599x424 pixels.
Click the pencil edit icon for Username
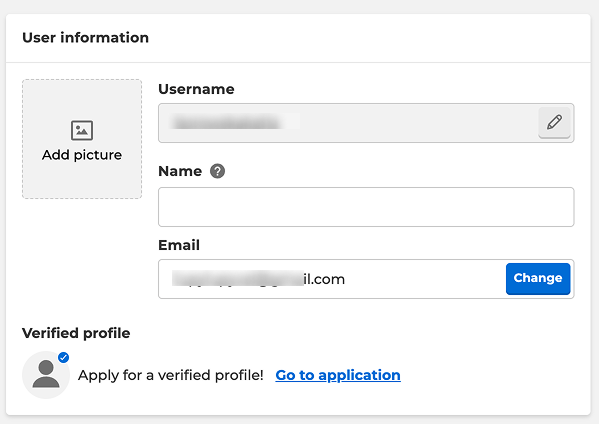pyautogui.click(x=554, y=123)
